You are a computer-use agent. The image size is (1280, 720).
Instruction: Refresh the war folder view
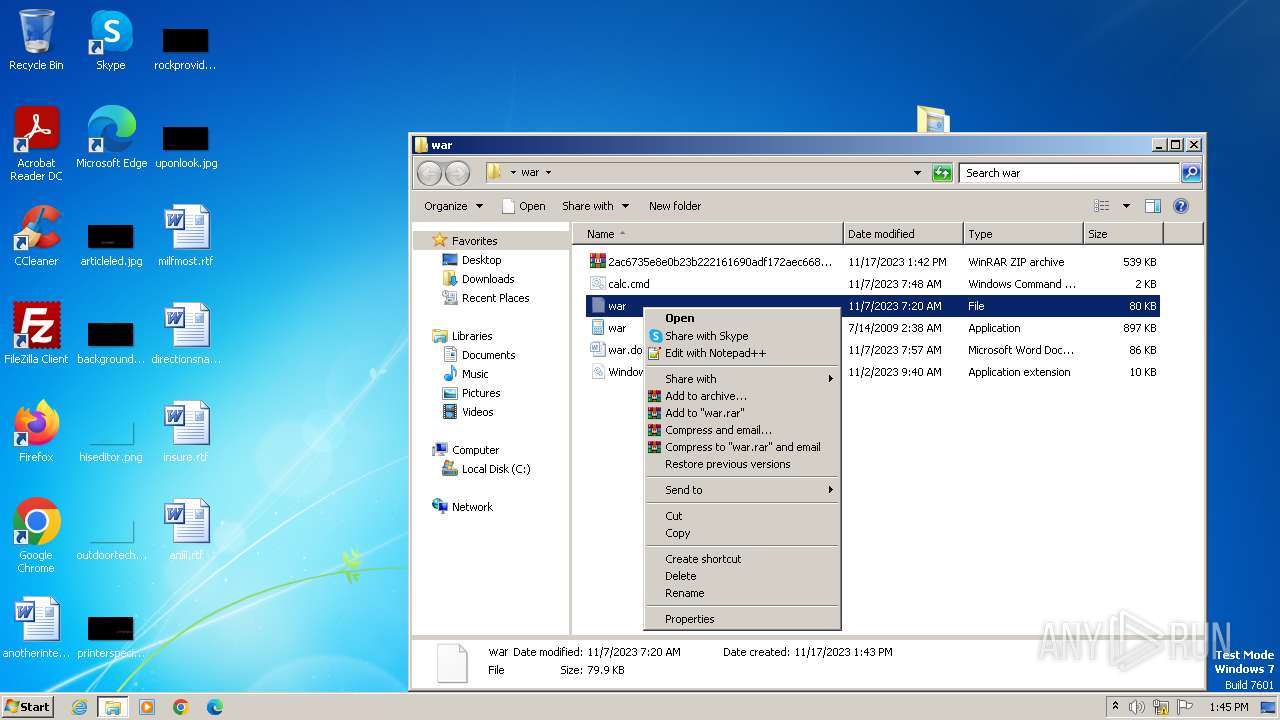942,173
